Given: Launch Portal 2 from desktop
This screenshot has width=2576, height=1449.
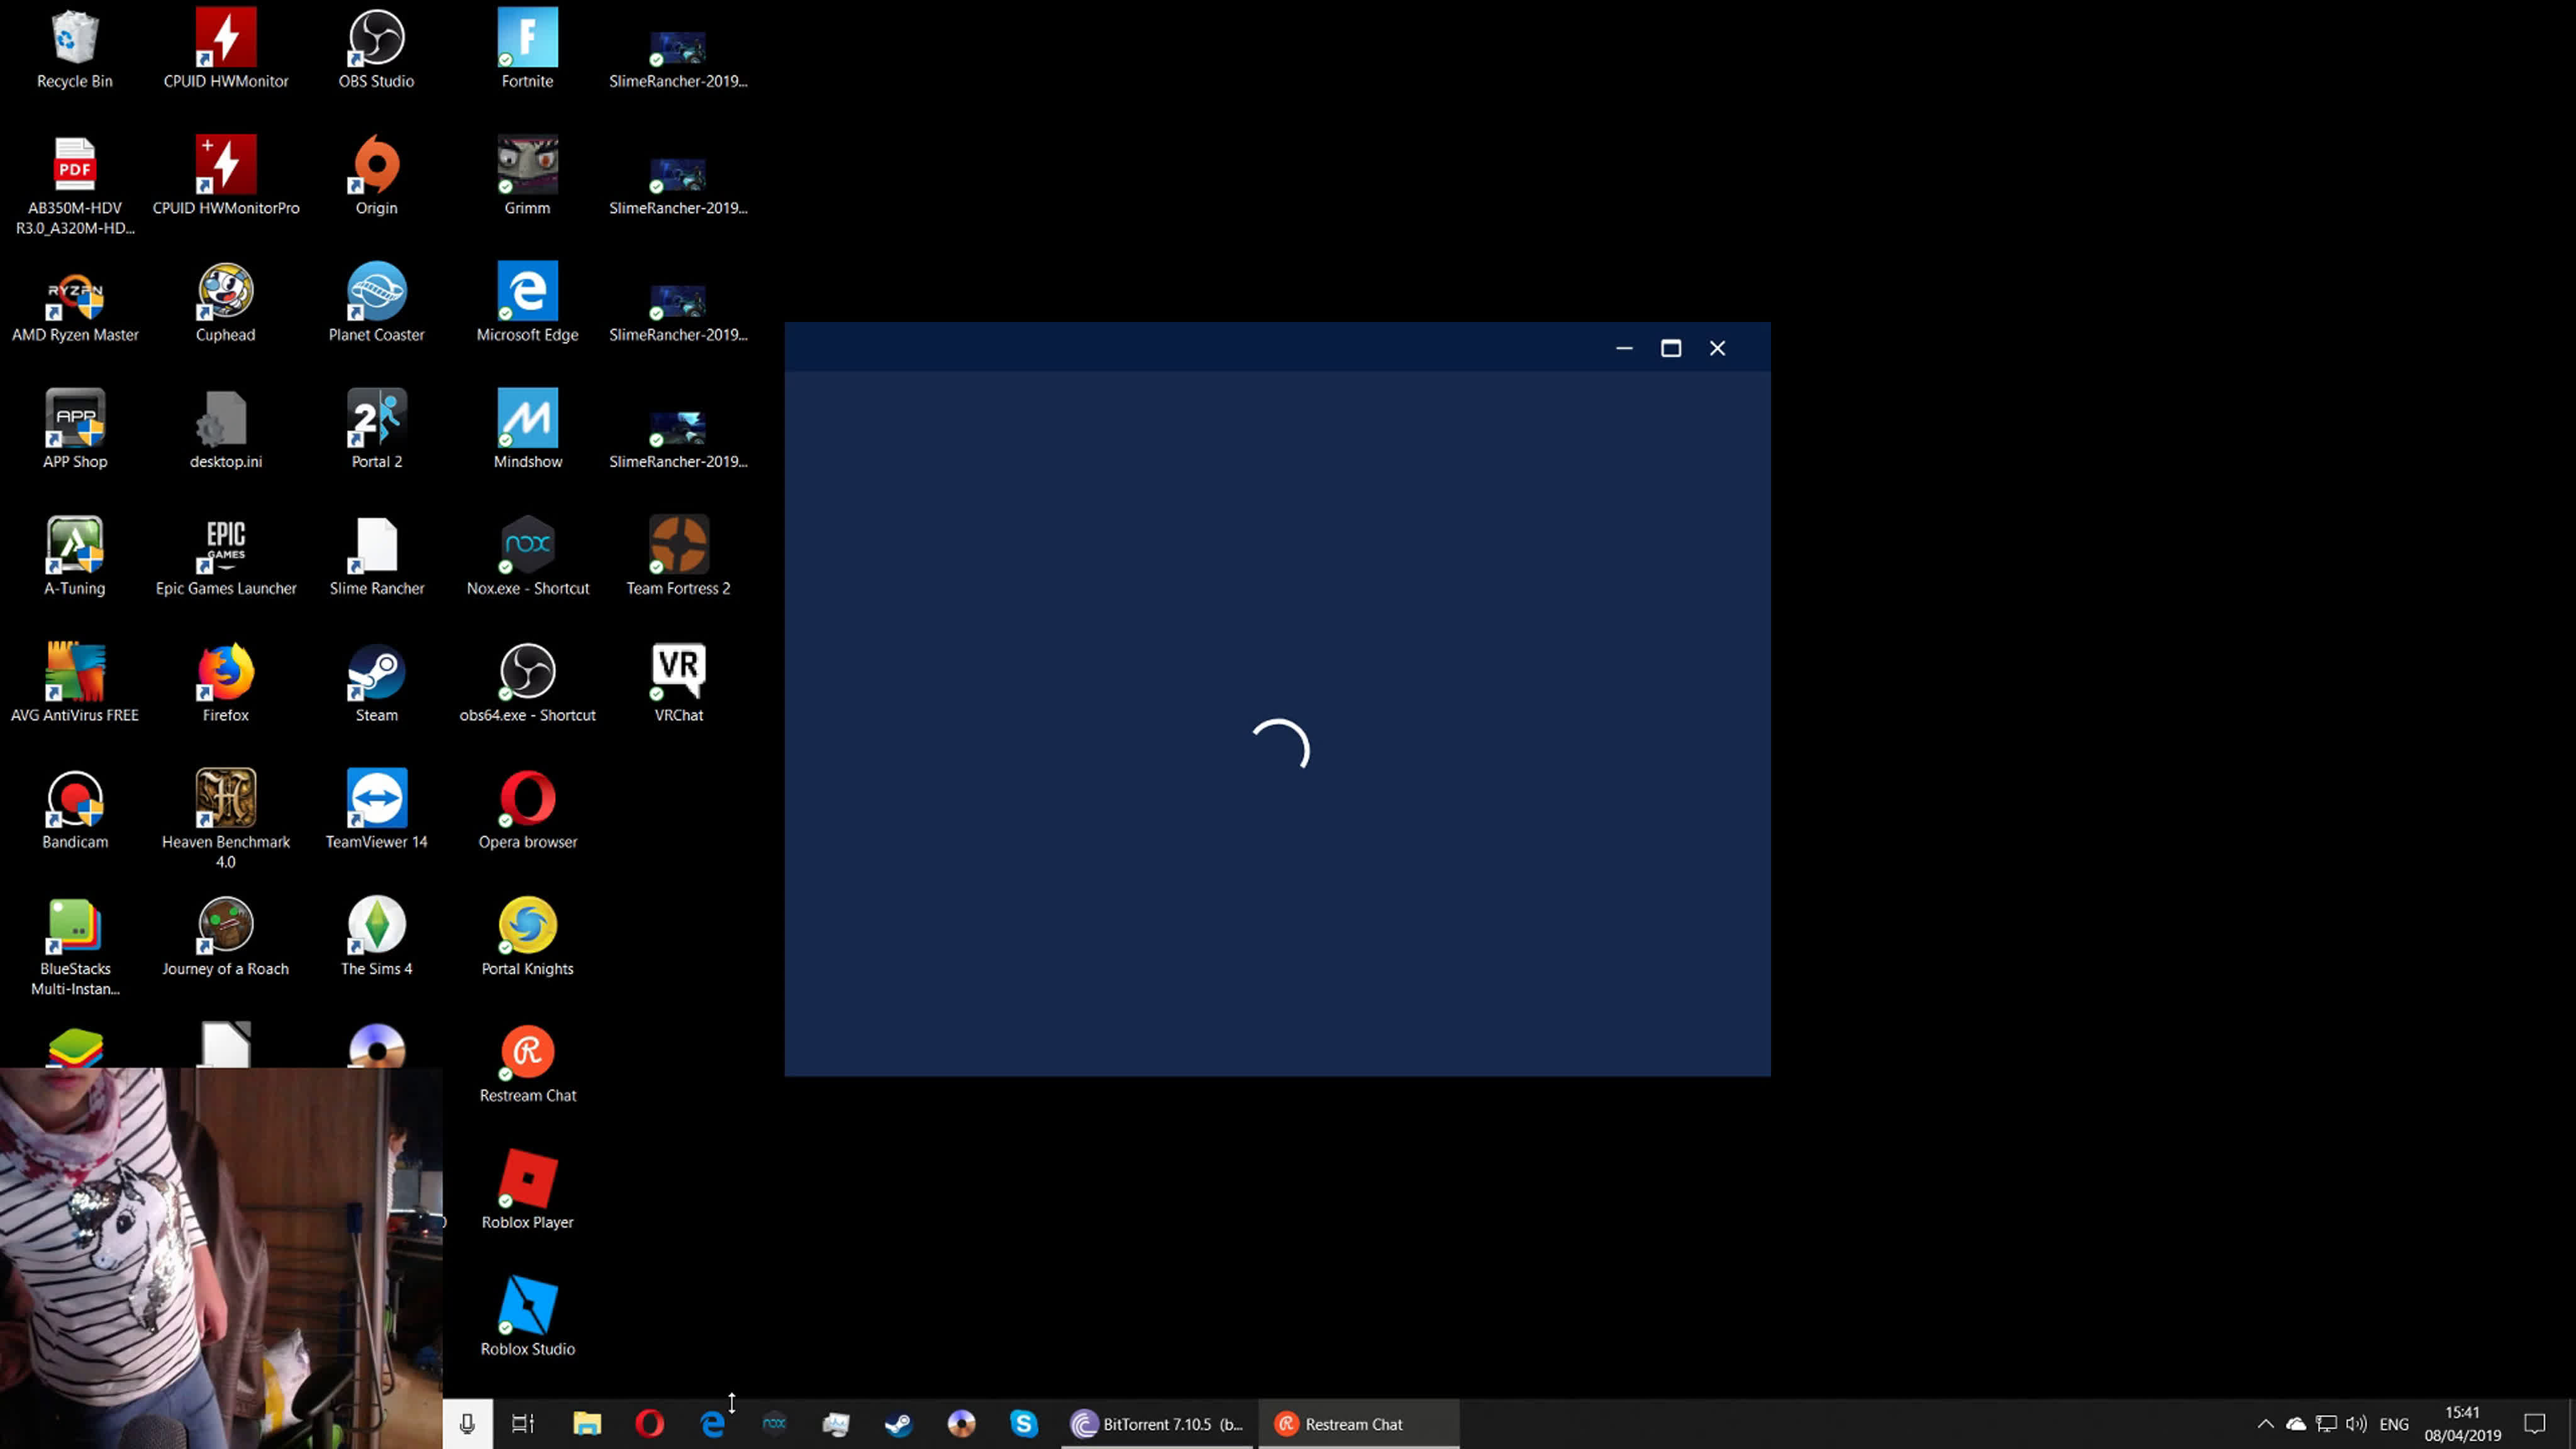Looking at the screenshot, I should [376, 431].
